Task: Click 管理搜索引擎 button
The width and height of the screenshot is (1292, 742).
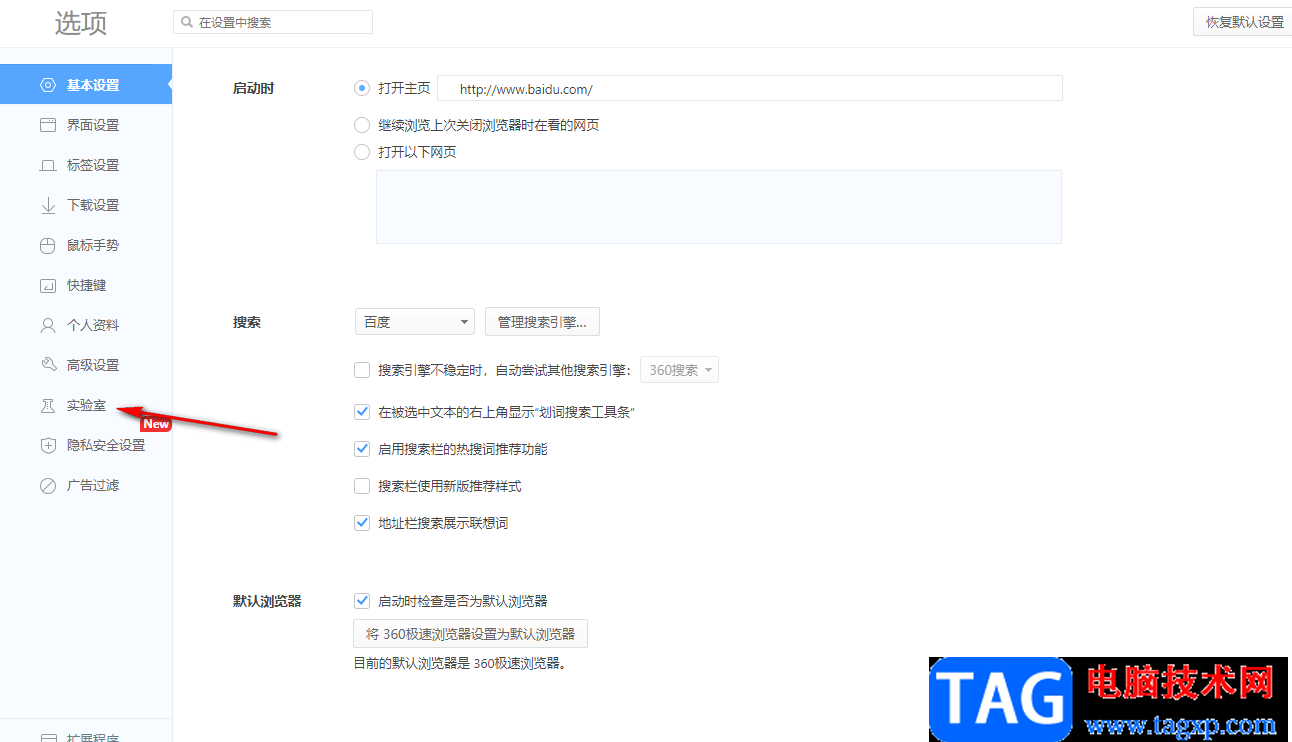Action: pos(542,322)
